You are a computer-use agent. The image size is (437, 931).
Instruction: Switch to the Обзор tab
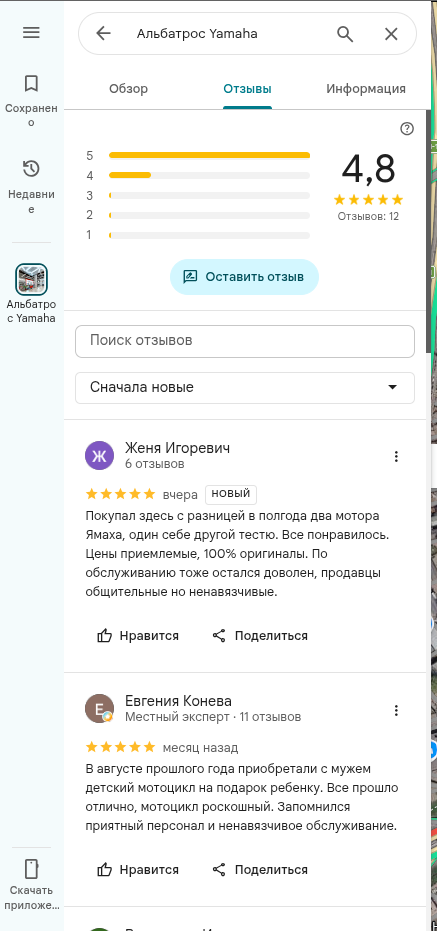click(128, 89)
